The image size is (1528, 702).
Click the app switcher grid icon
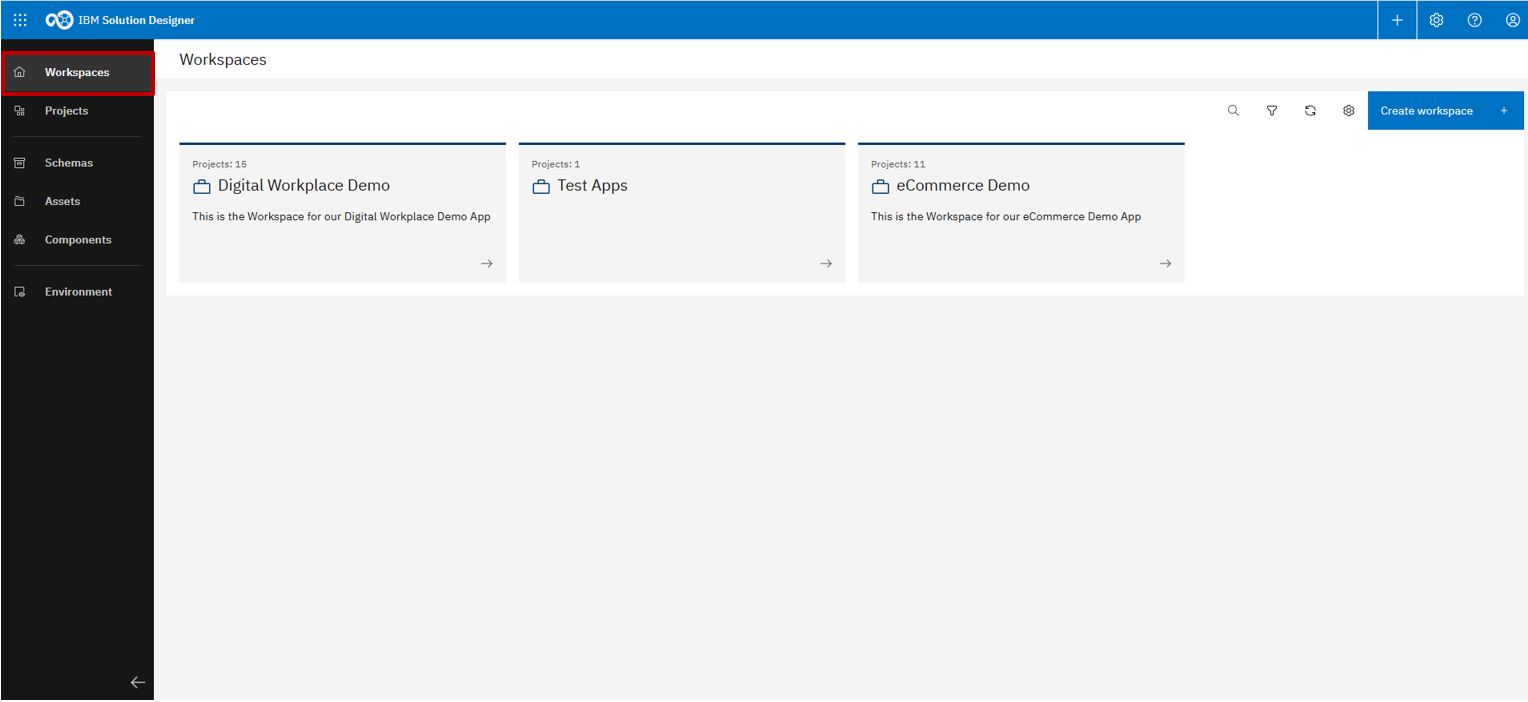[19, 19]
